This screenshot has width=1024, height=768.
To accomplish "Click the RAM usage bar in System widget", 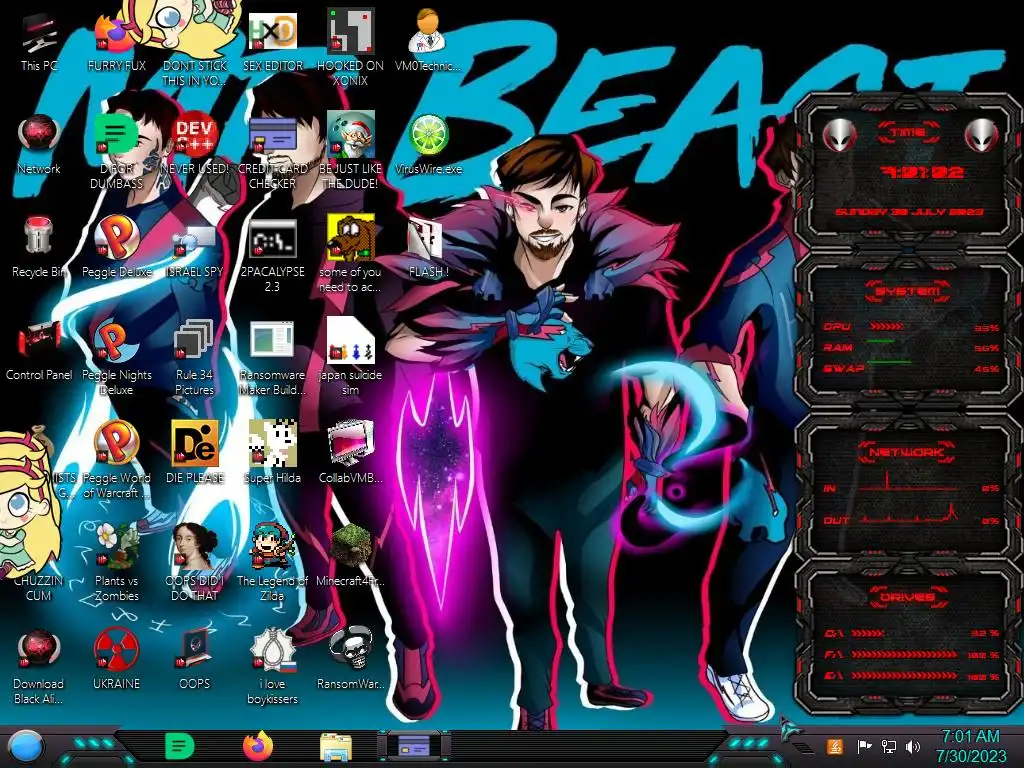I will click(881, 341).
